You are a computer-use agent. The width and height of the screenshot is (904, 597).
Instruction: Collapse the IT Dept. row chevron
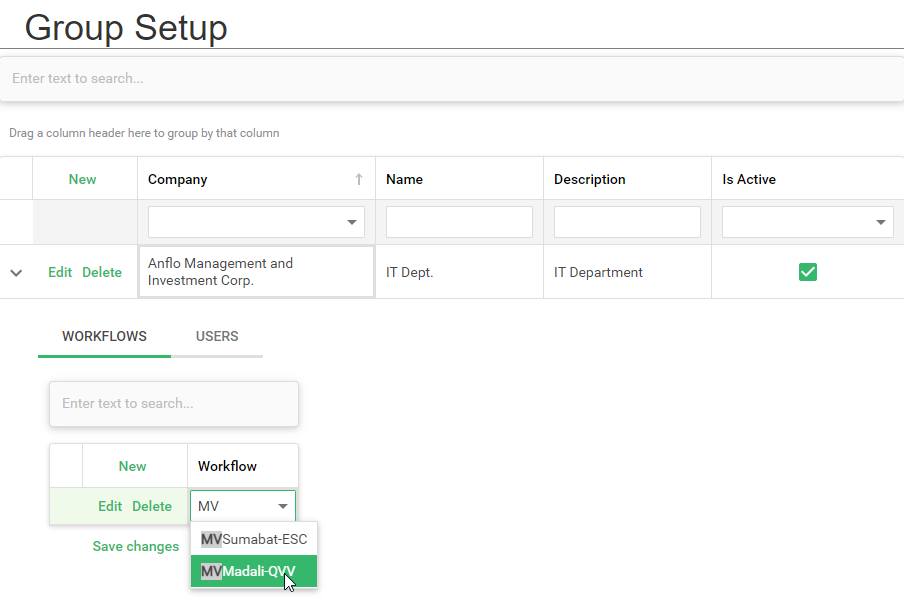pos(16,273)
